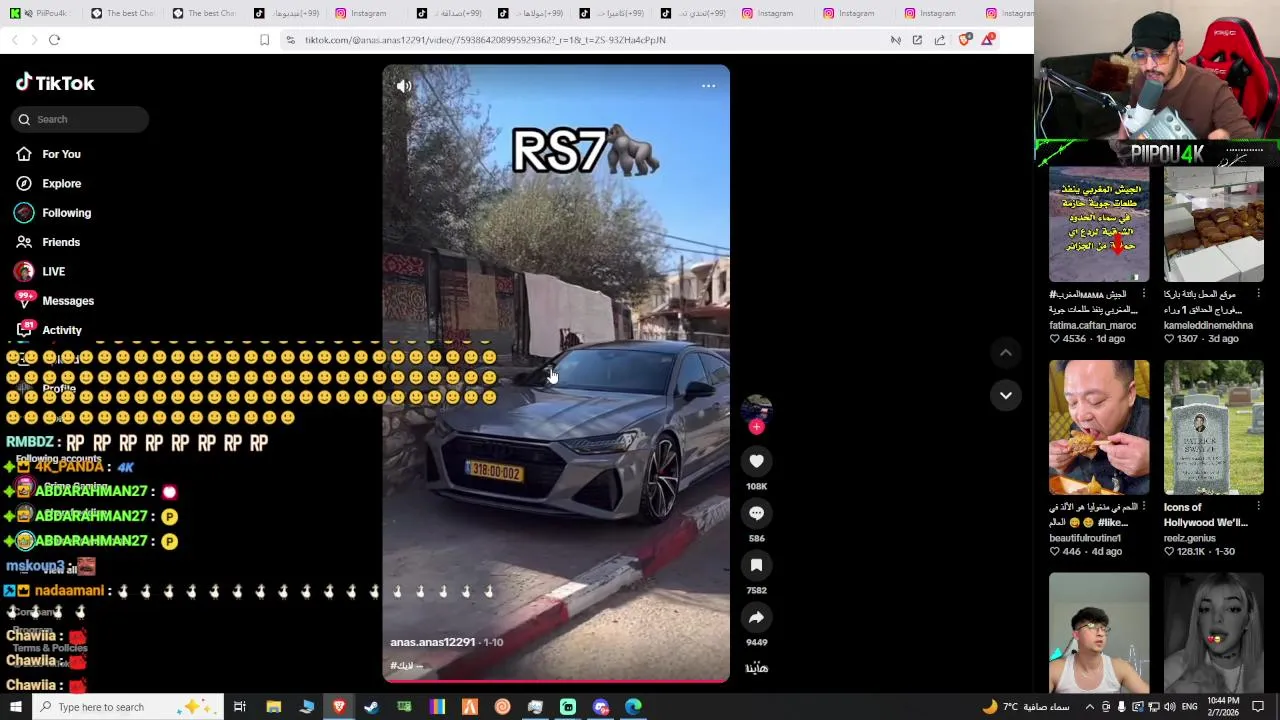
Task: Share the video with the arrow icon
Action: 756,617
